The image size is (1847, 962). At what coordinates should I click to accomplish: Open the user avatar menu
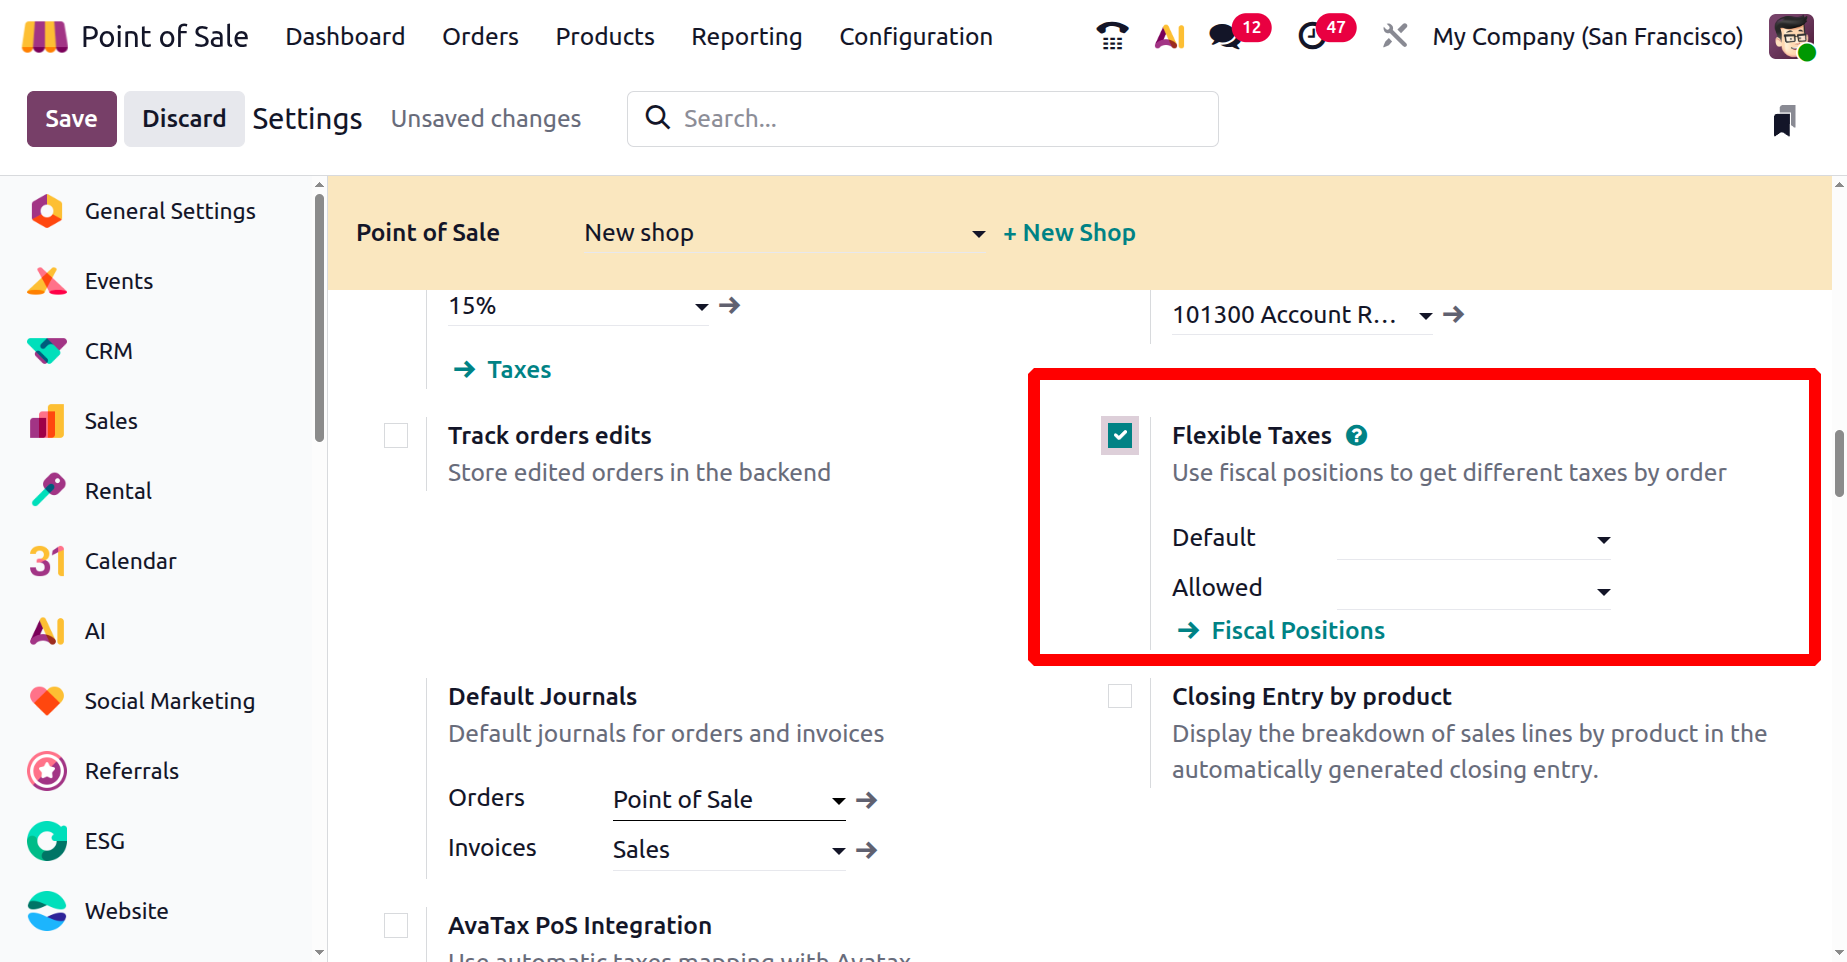tap(1790, 37)
